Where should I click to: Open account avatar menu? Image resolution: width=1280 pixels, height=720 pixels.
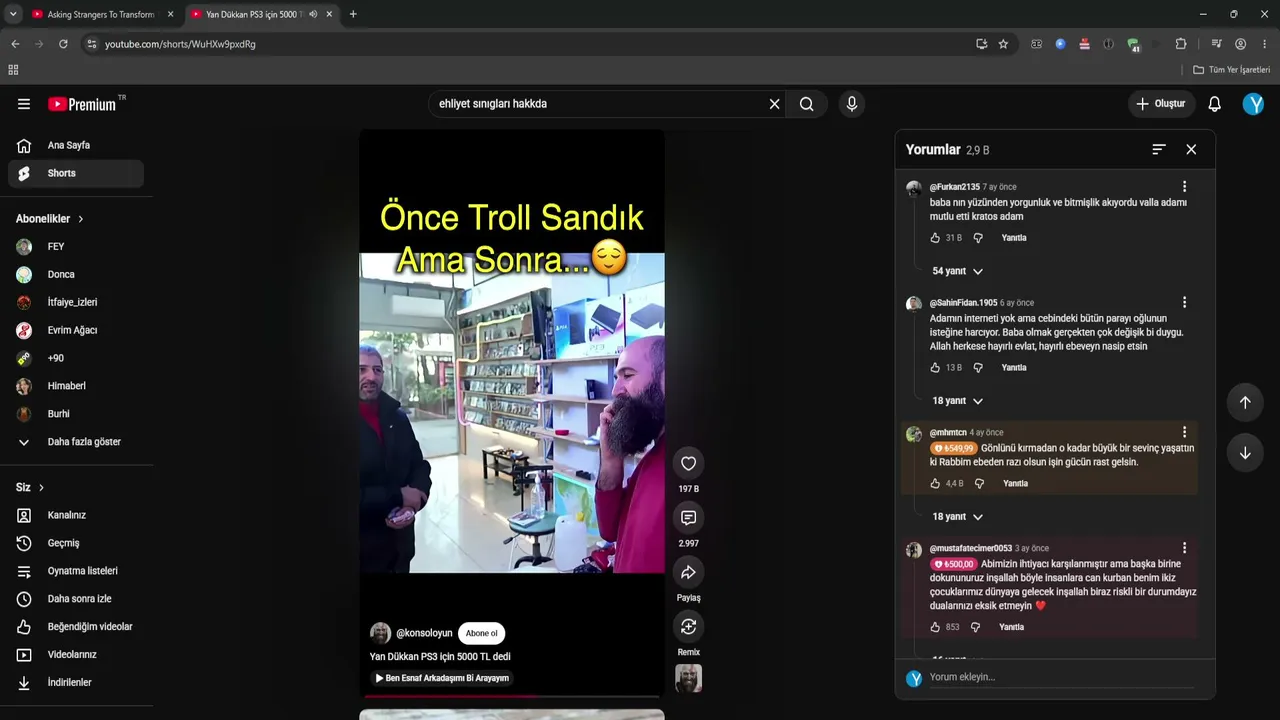[1253, 104]
